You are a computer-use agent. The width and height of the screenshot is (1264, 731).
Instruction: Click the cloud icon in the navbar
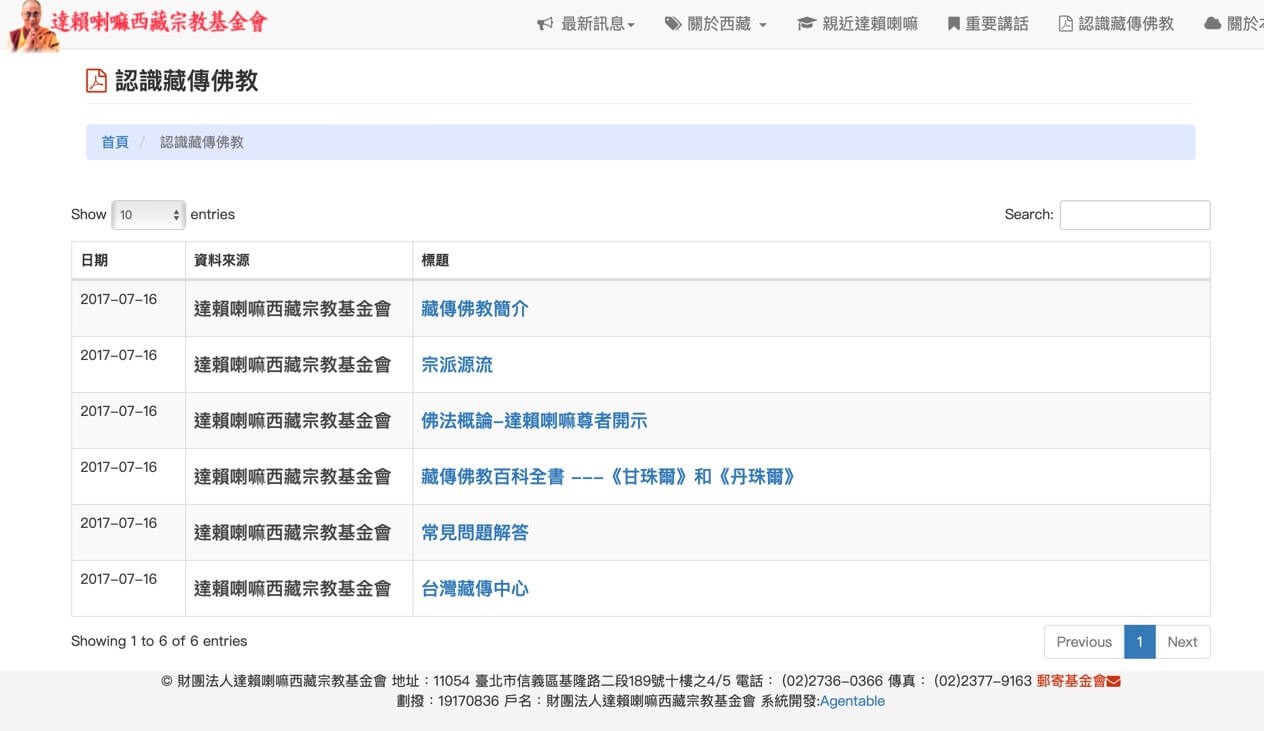[x=1212, y=24]
